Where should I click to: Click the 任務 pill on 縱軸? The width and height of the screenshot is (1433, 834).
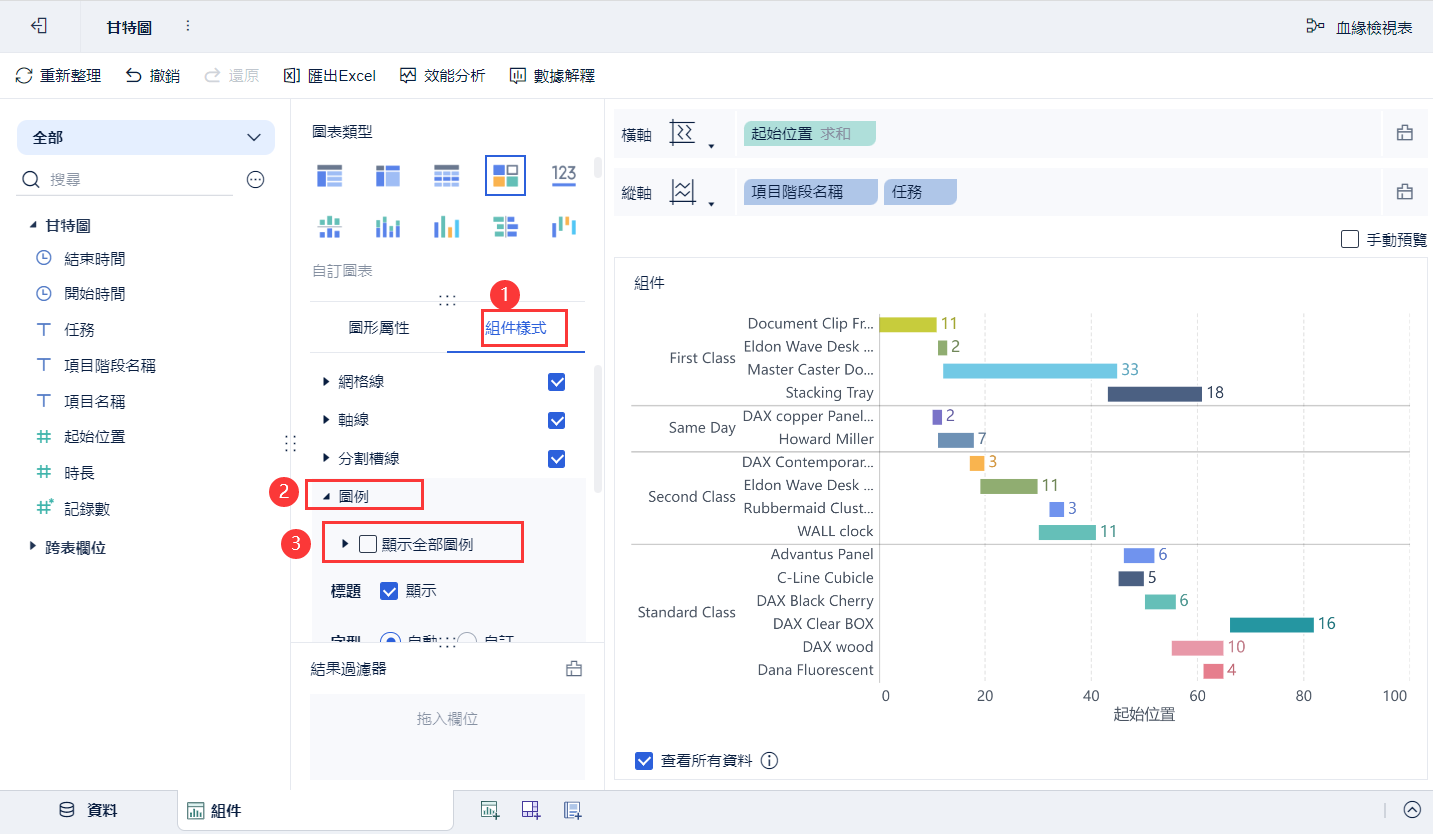(x=920, y=192)
